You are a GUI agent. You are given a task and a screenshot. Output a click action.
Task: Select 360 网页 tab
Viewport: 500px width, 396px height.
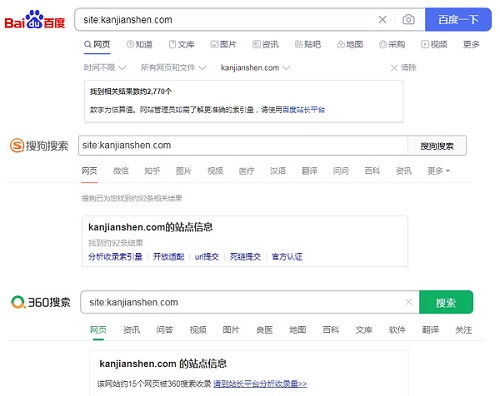point(98,330)
